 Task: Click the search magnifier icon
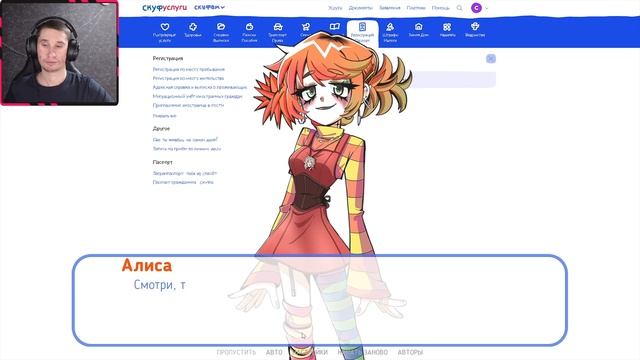point(459,8)
